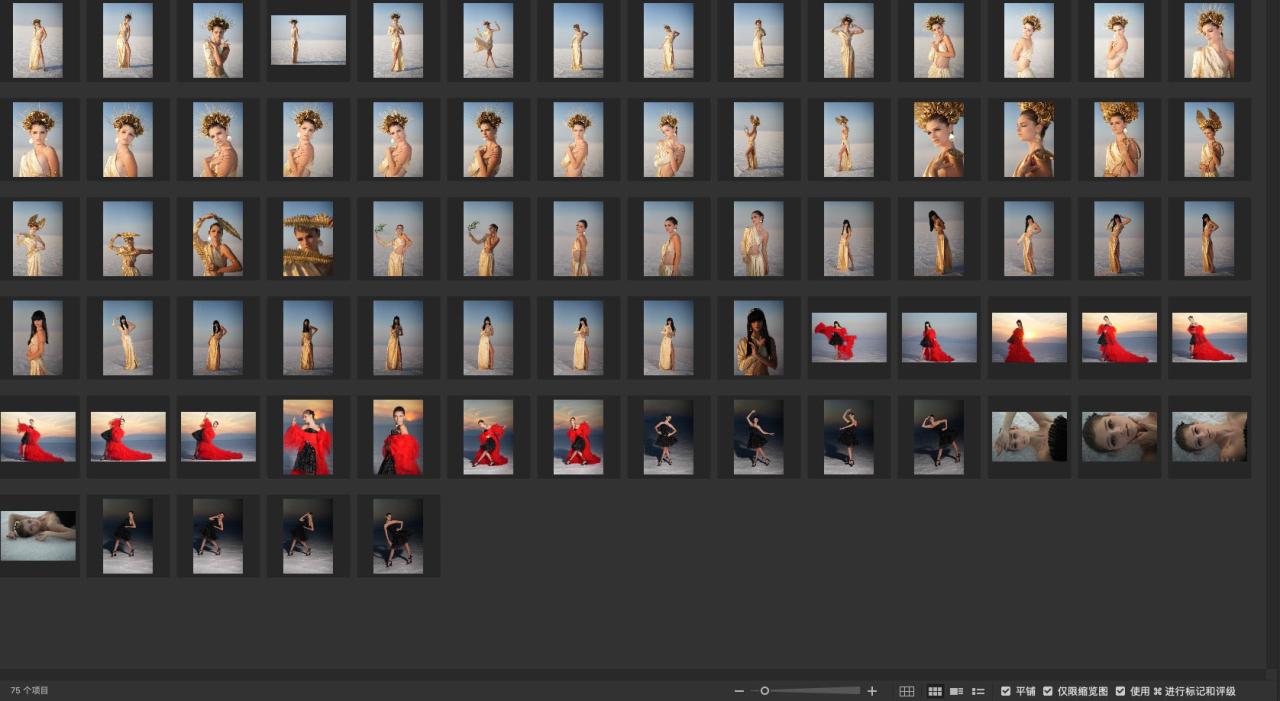This screenshot has height=701, width=1280.
Task: Switch to details view mode icon
Action: click(x=956, y=691)
